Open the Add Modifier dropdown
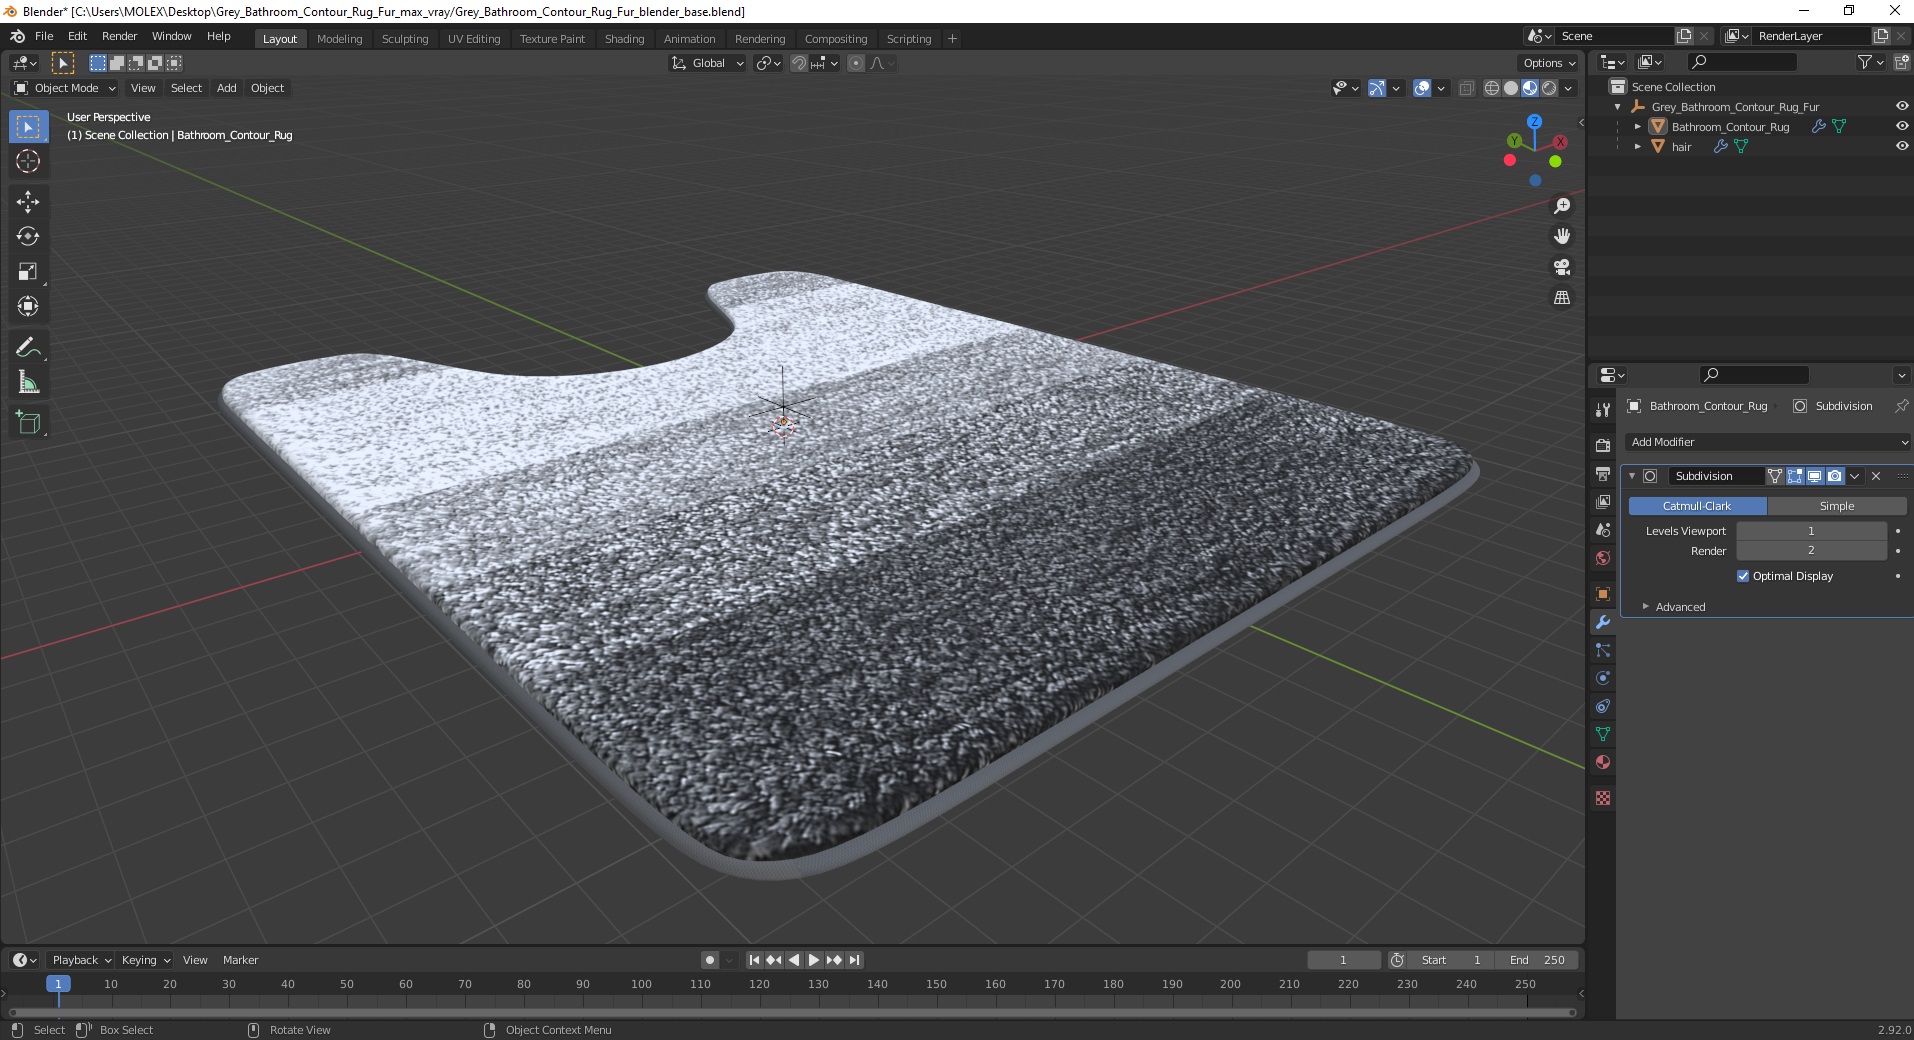The image size is (1914, 1040). coord(1767,442)
